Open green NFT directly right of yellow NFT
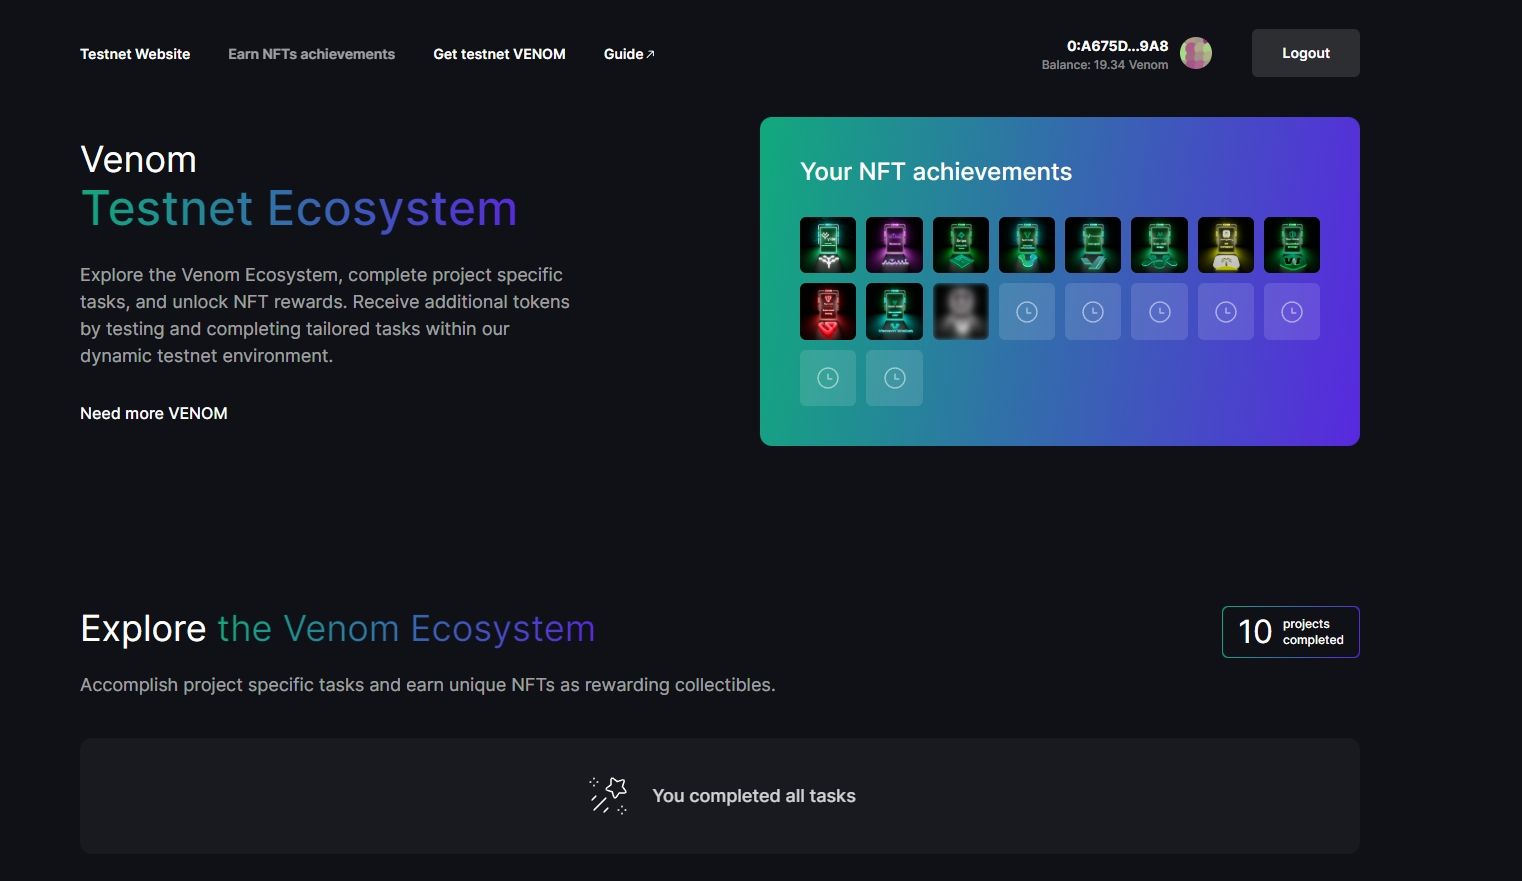 1292,245
